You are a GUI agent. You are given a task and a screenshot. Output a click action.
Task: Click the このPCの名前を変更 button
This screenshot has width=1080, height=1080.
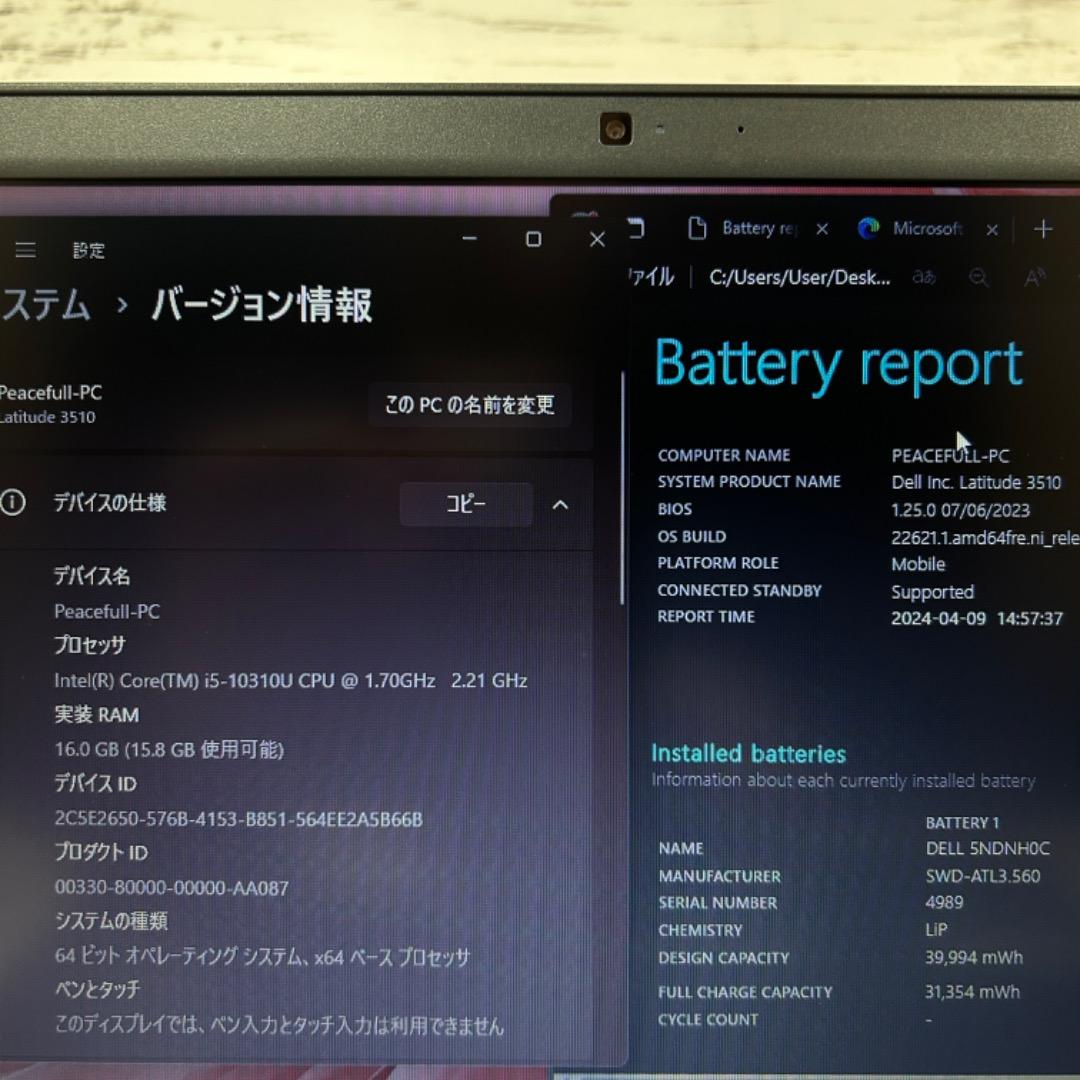point(470,405)
